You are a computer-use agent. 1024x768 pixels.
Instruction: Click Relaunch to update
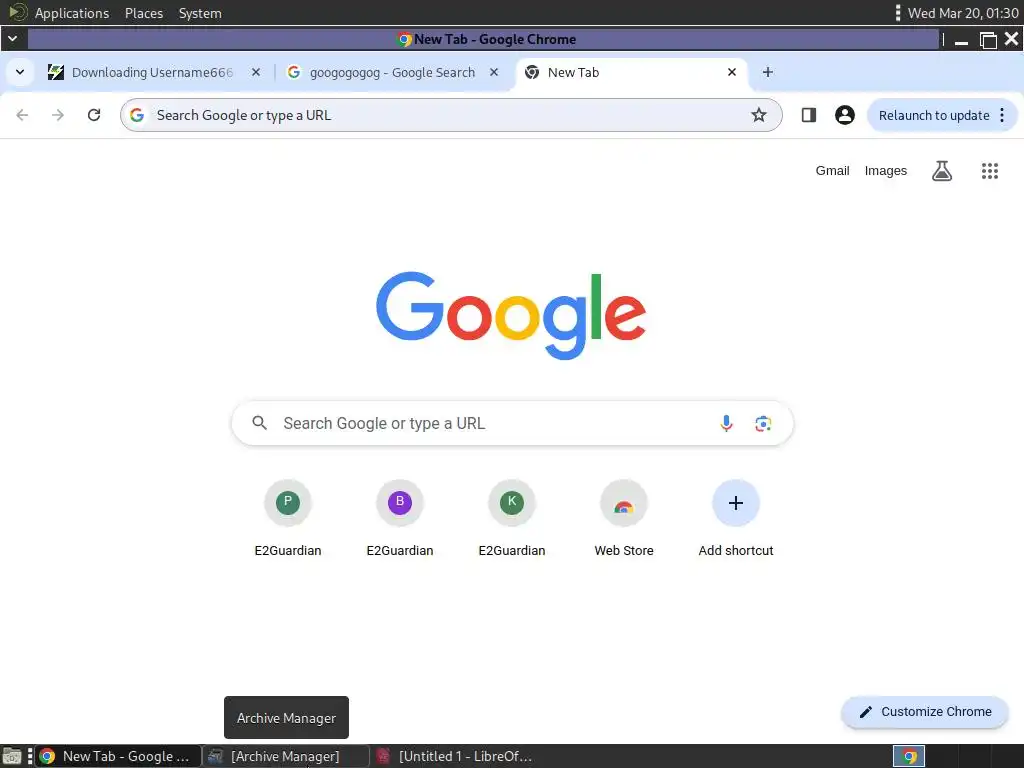pyautogui.click(x=934, y=116)
